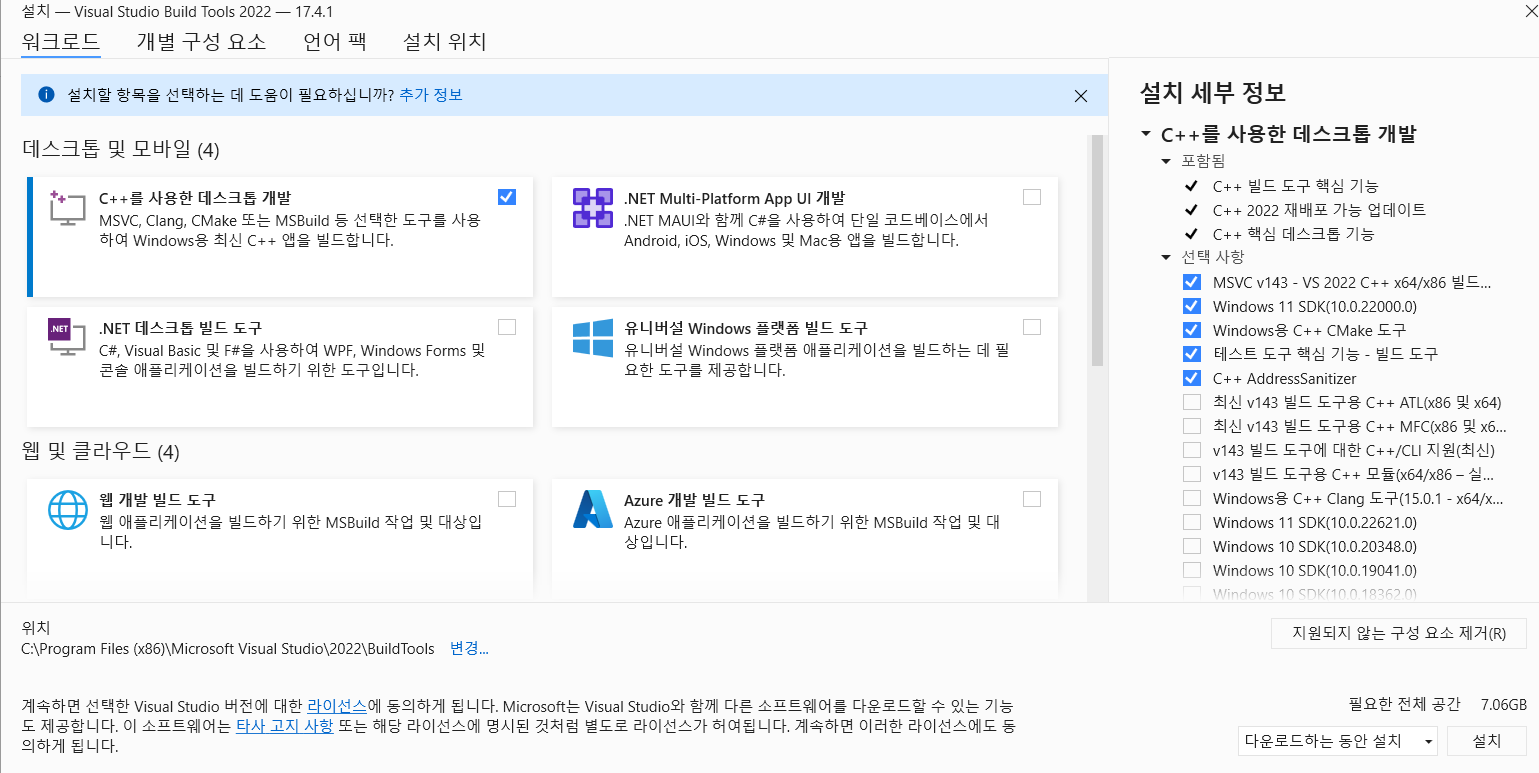Check the 유니버설 Windows 플랫폼 빌드 도구 checkbox

pos(1032,327)
